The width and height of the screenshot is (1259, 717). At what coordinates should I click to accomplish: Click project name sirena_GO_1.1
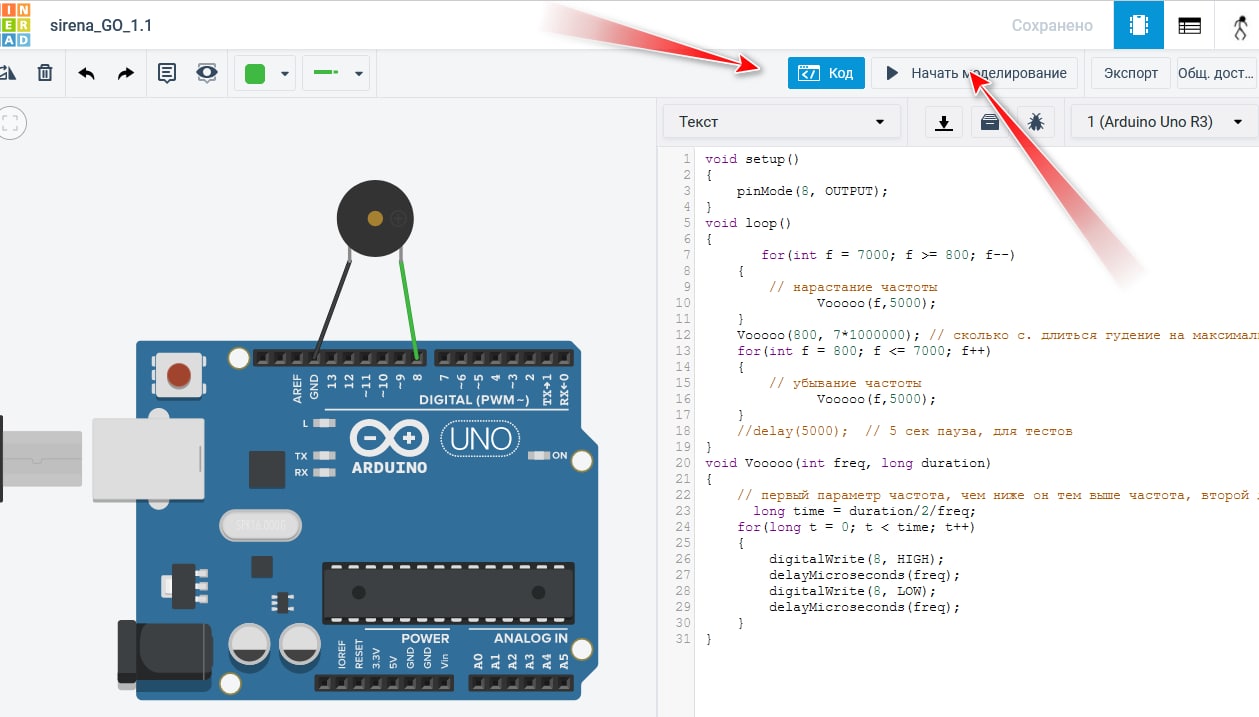point(101,25)
